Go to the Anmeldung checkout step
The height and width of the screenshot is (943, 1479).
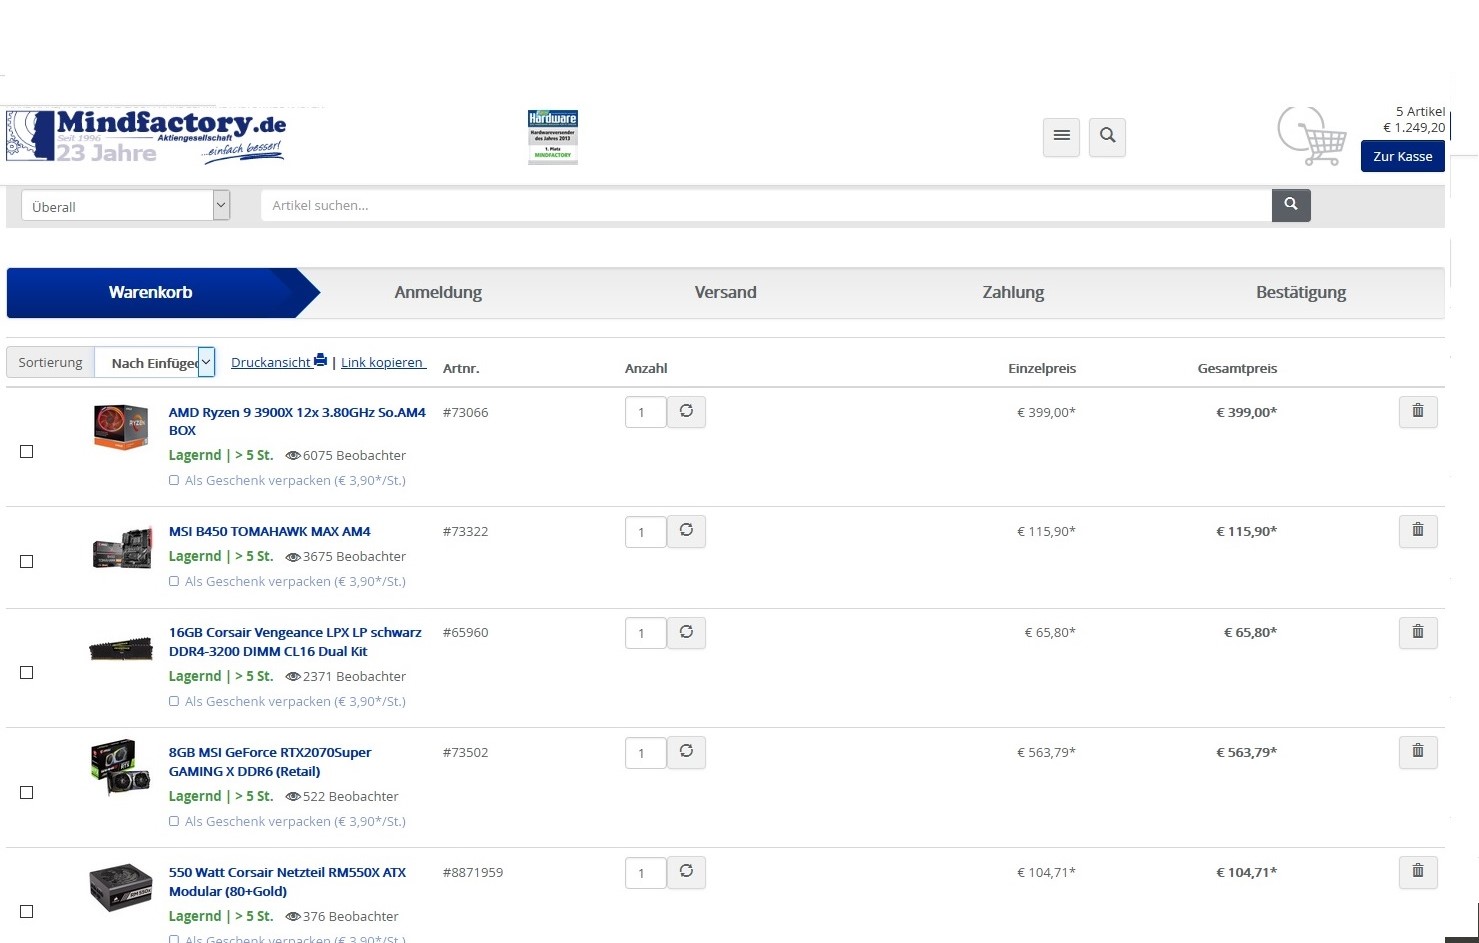pos(438,292)
